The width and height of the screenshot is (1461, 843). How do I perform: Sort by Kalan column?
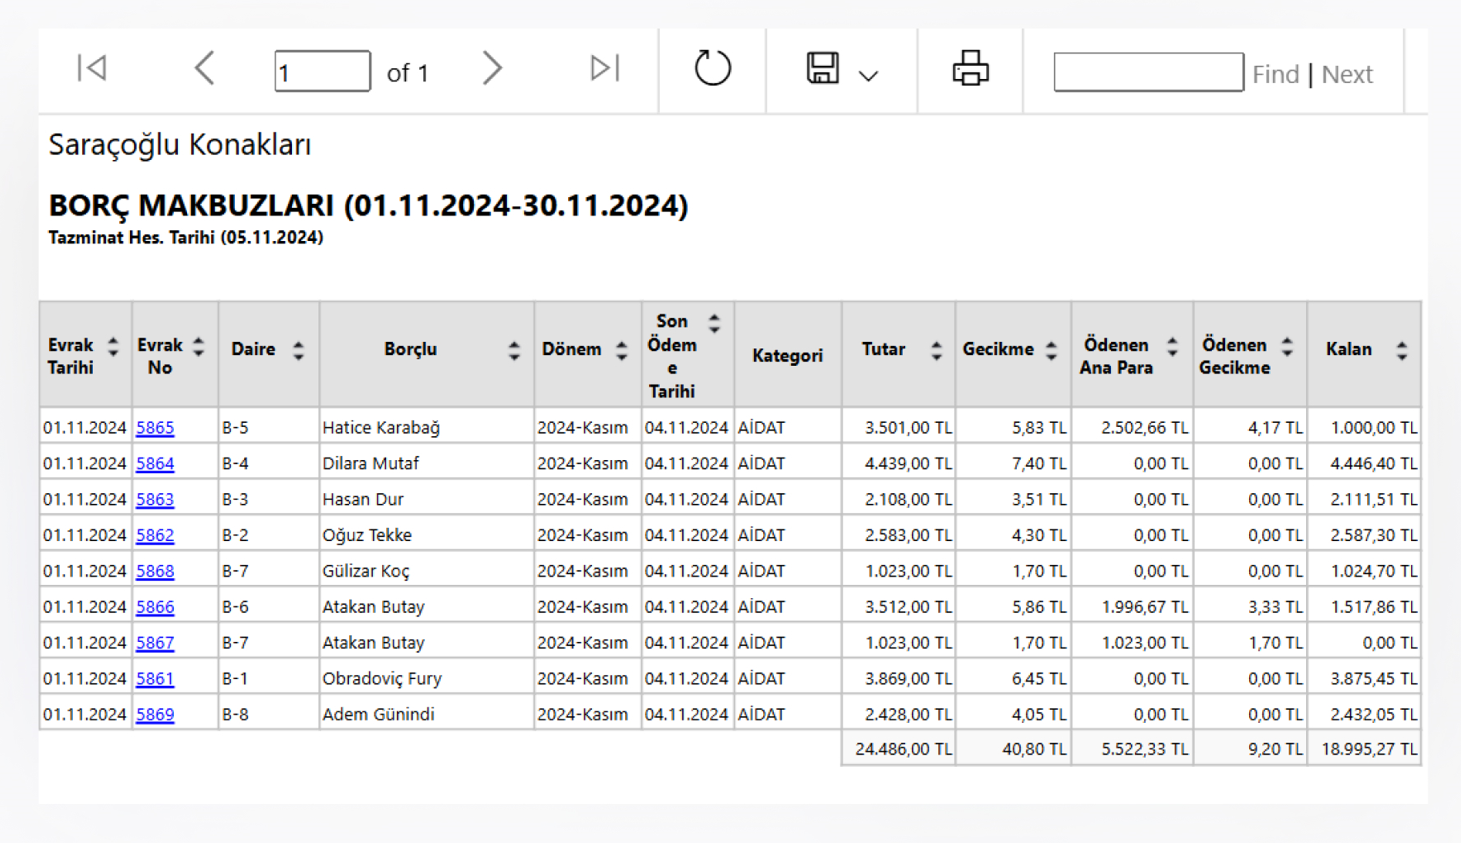[1402, 351]
